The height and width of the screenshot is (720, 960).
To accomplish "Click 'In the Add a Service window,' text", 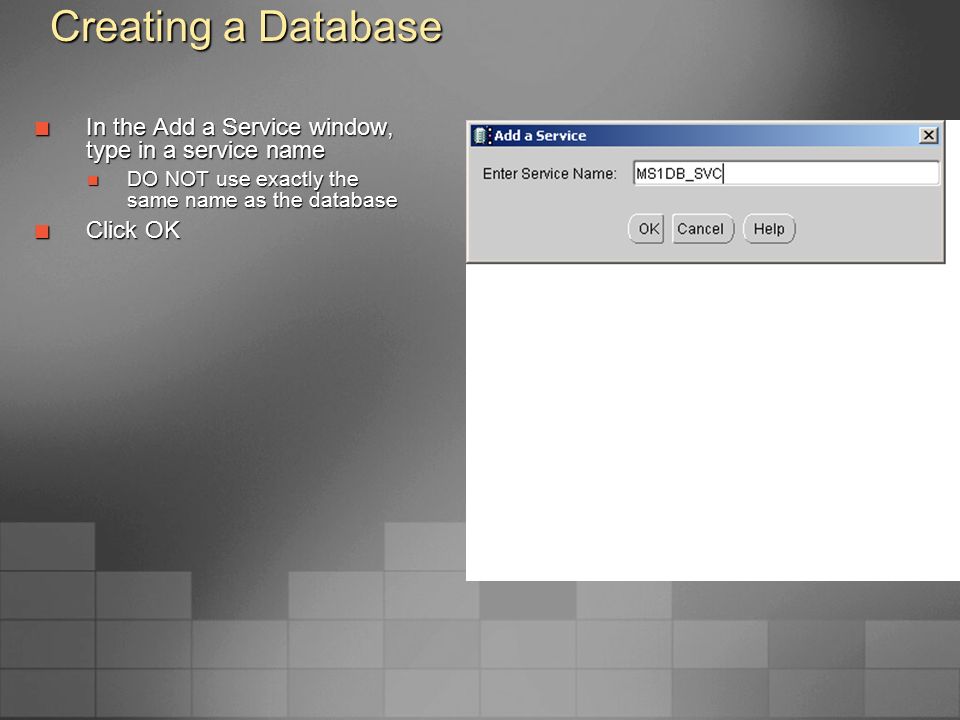I will (239, 127).
